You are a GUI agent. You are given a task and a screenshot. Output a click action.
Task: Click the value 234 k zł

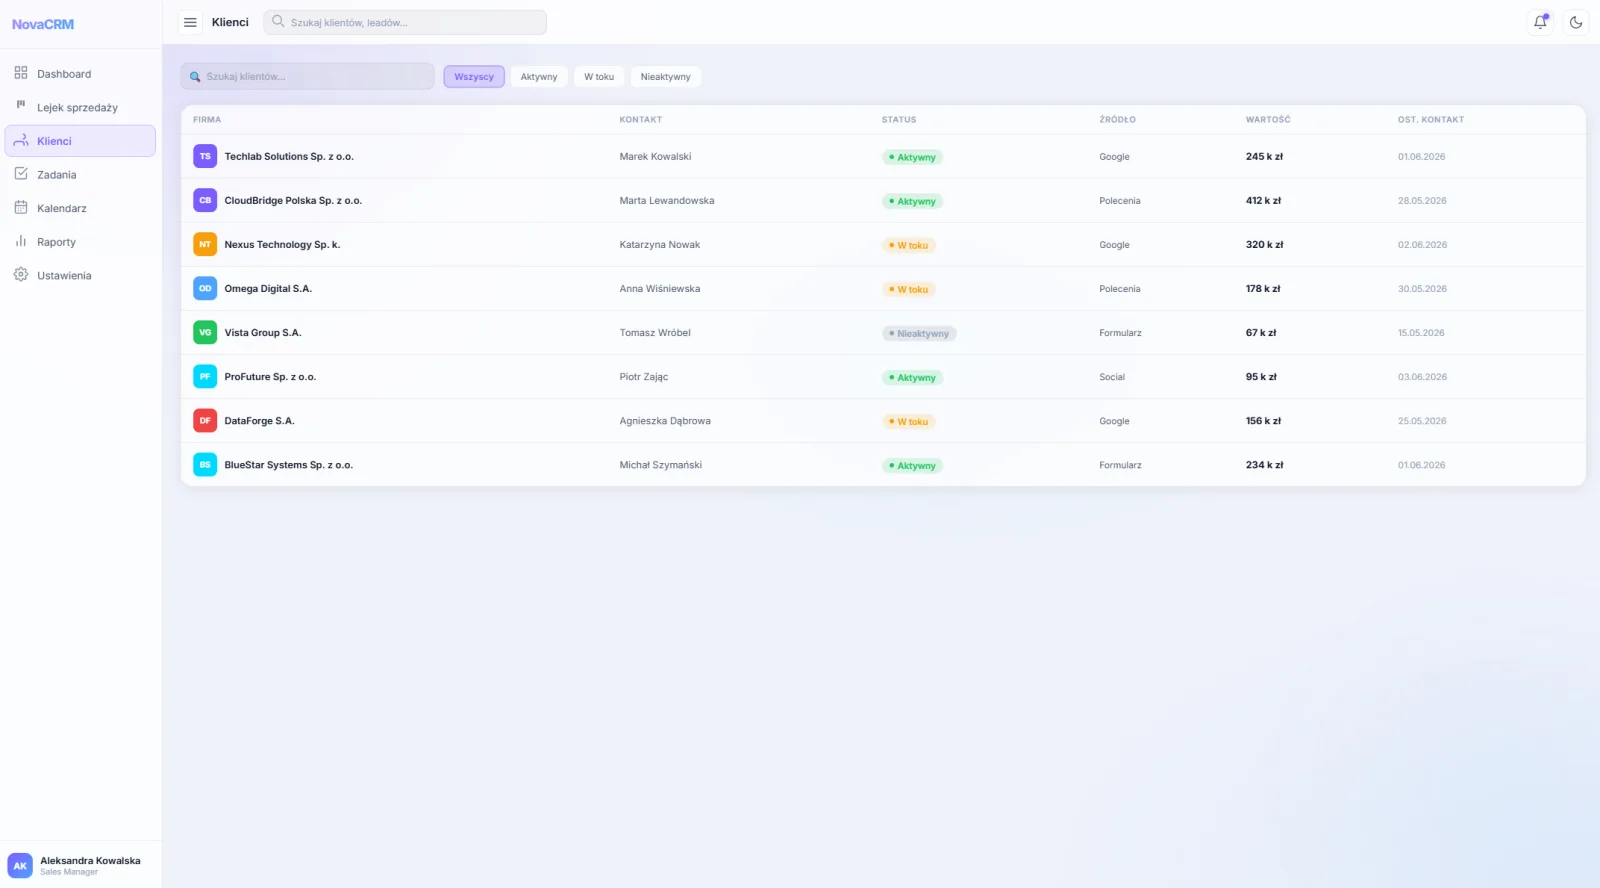[1264, 465]
